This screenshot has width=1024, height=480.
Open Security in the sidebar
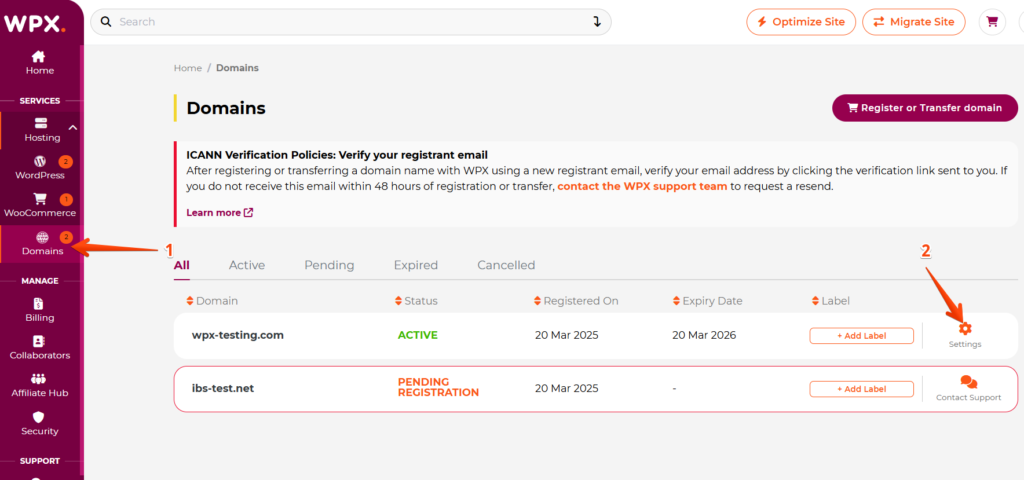[x=39, y=424]
